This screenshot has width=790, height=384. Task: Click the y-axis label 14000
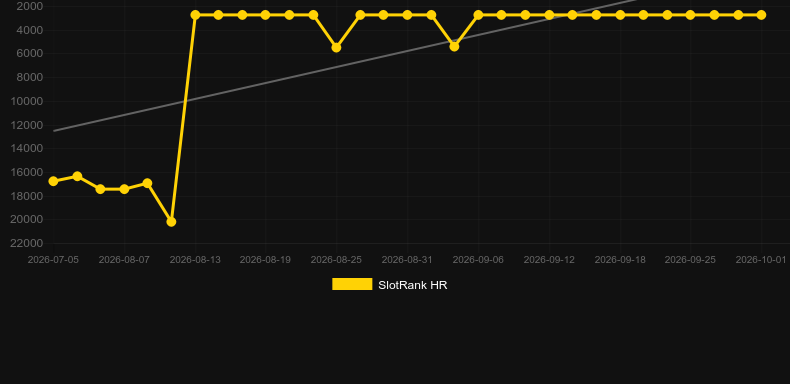coord(27,149)
